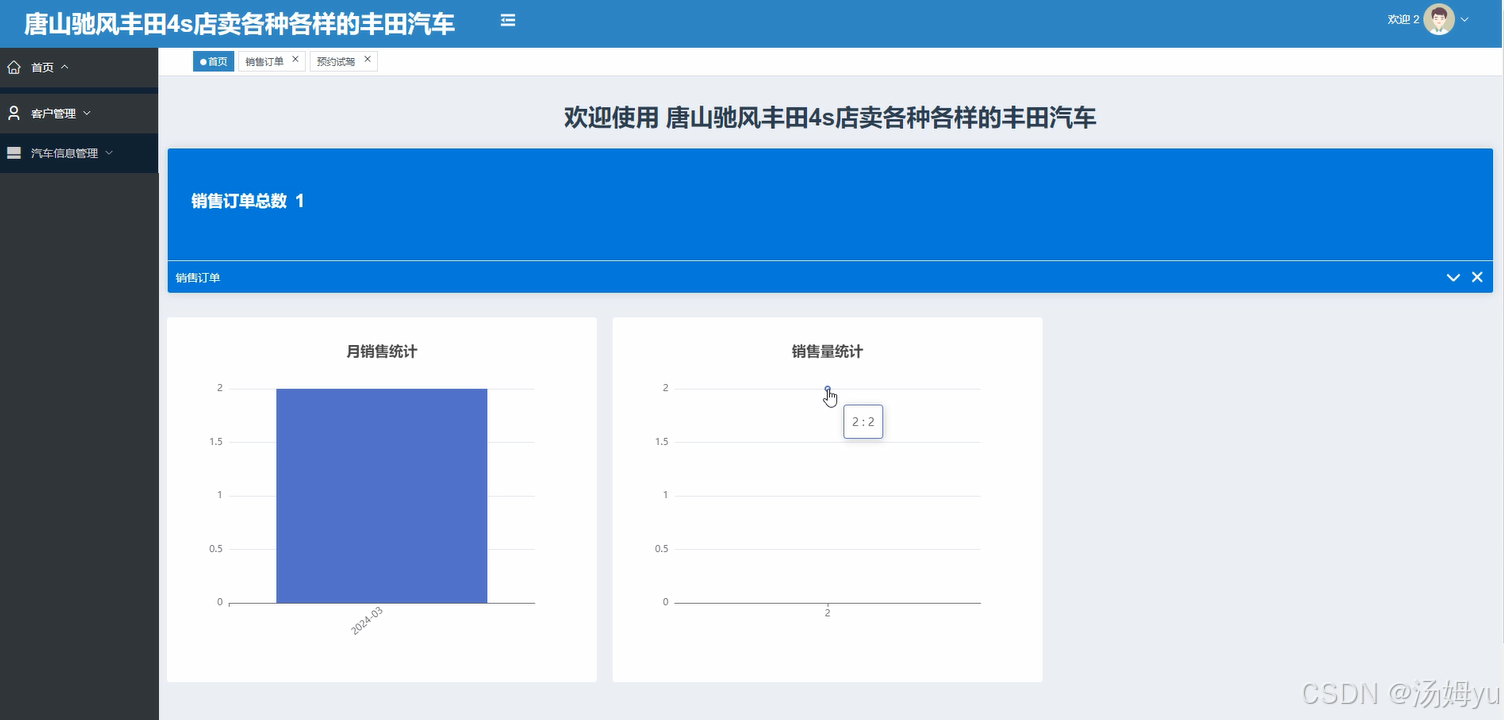The height and width of the screenshot is (720, 1504).
Task: Click the 2024-03 axis label
Action: click(367, 621)
